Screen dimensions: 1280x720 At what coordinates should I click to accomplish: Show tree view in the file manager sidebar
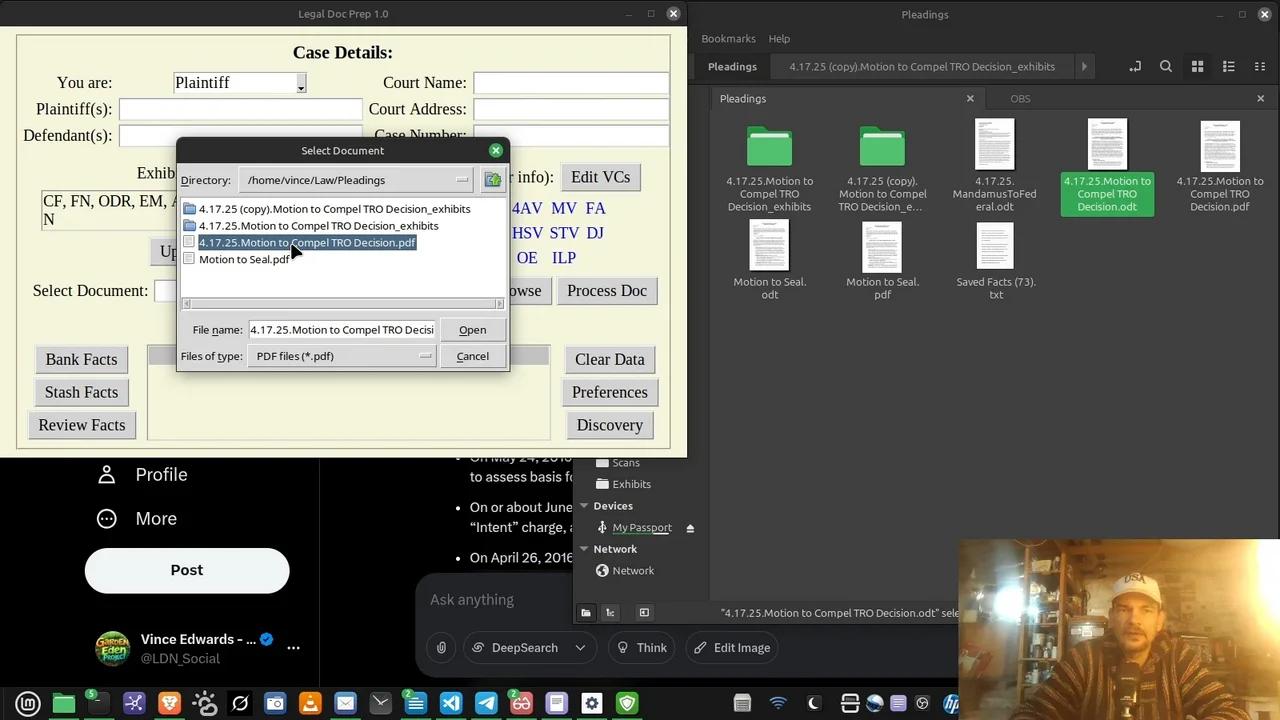(610, 612)
